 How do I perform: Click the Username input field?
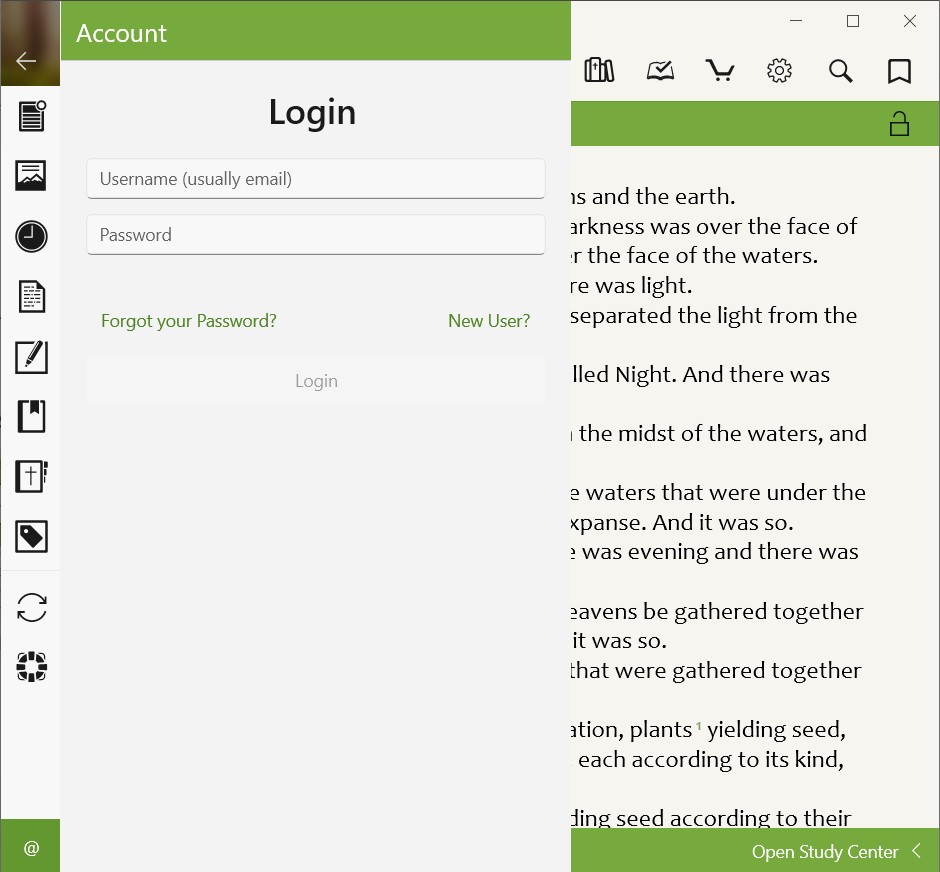coord(316,179)
